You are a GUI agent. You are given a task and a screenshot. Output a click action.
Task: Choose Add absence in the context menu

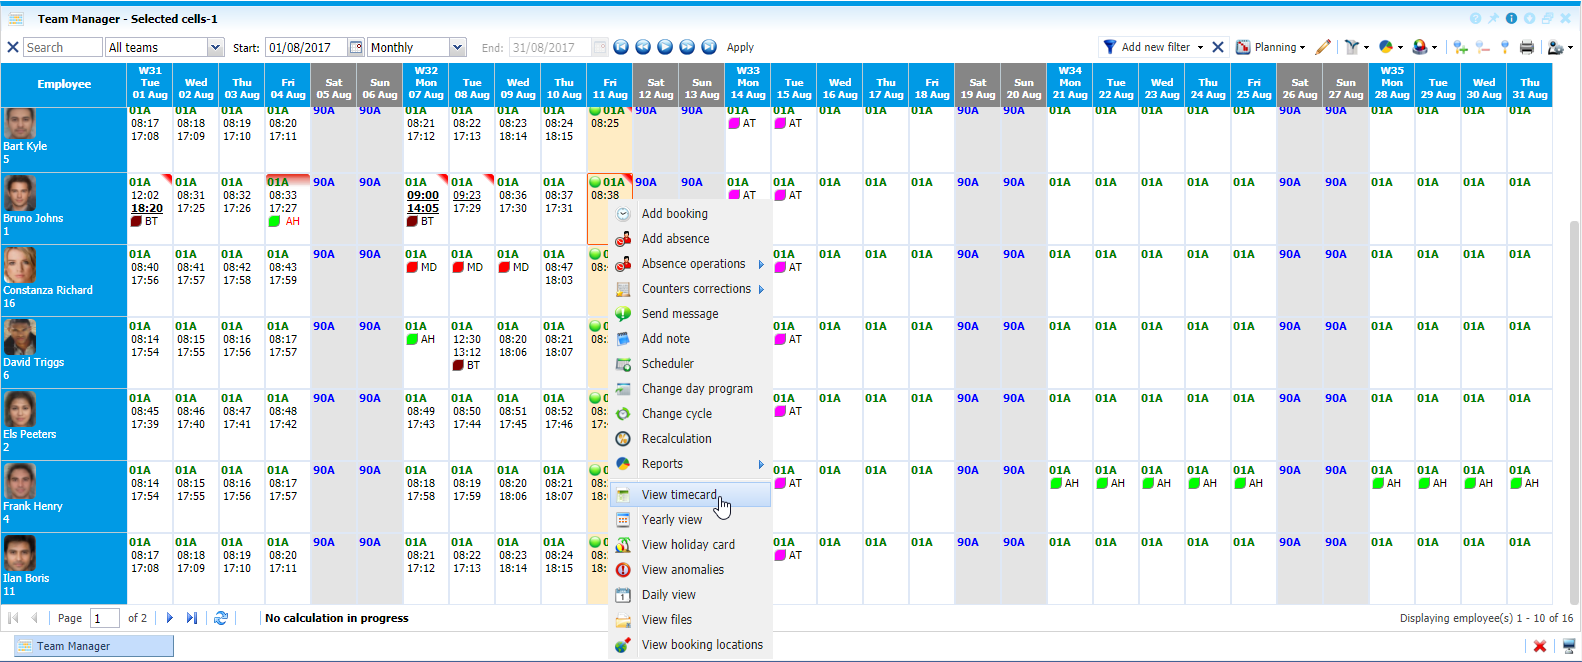[x=675, y=239]
